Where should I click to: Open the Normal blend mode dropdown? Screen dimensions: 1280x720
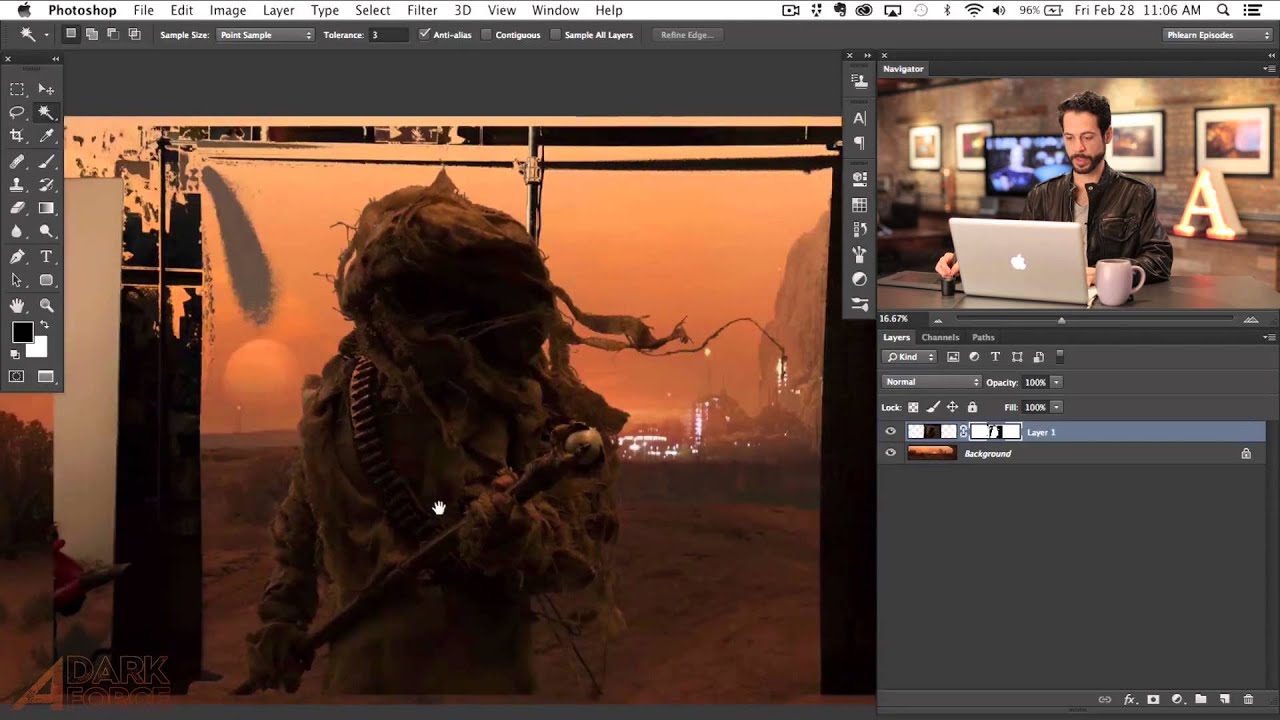932,382
